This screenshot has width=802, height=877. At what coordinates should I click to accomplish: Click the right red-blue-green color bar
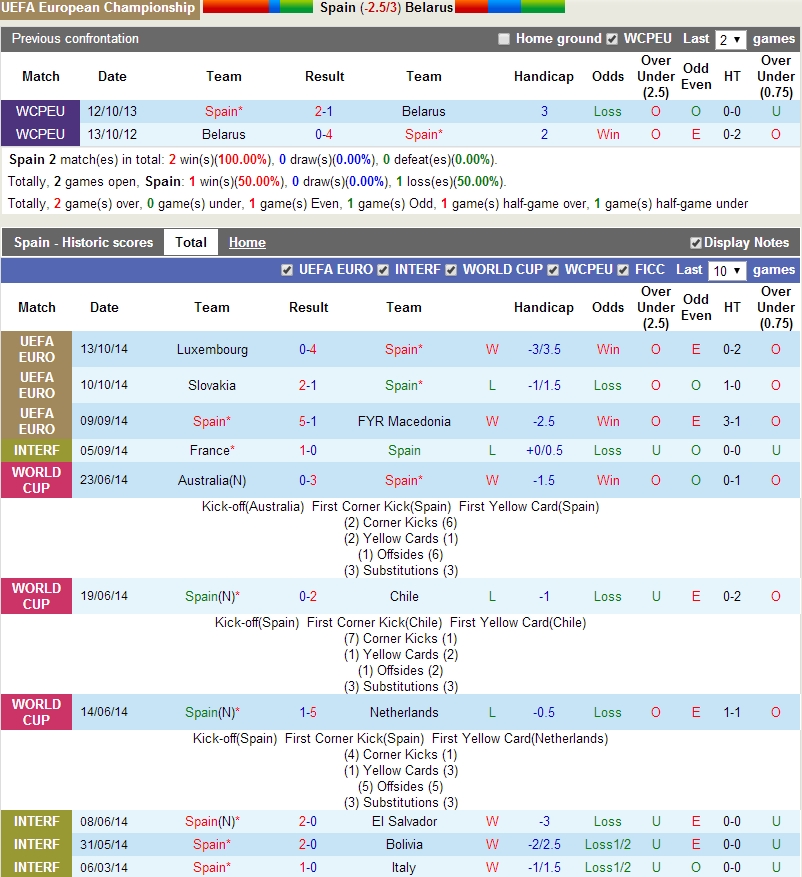click(510, 7)
